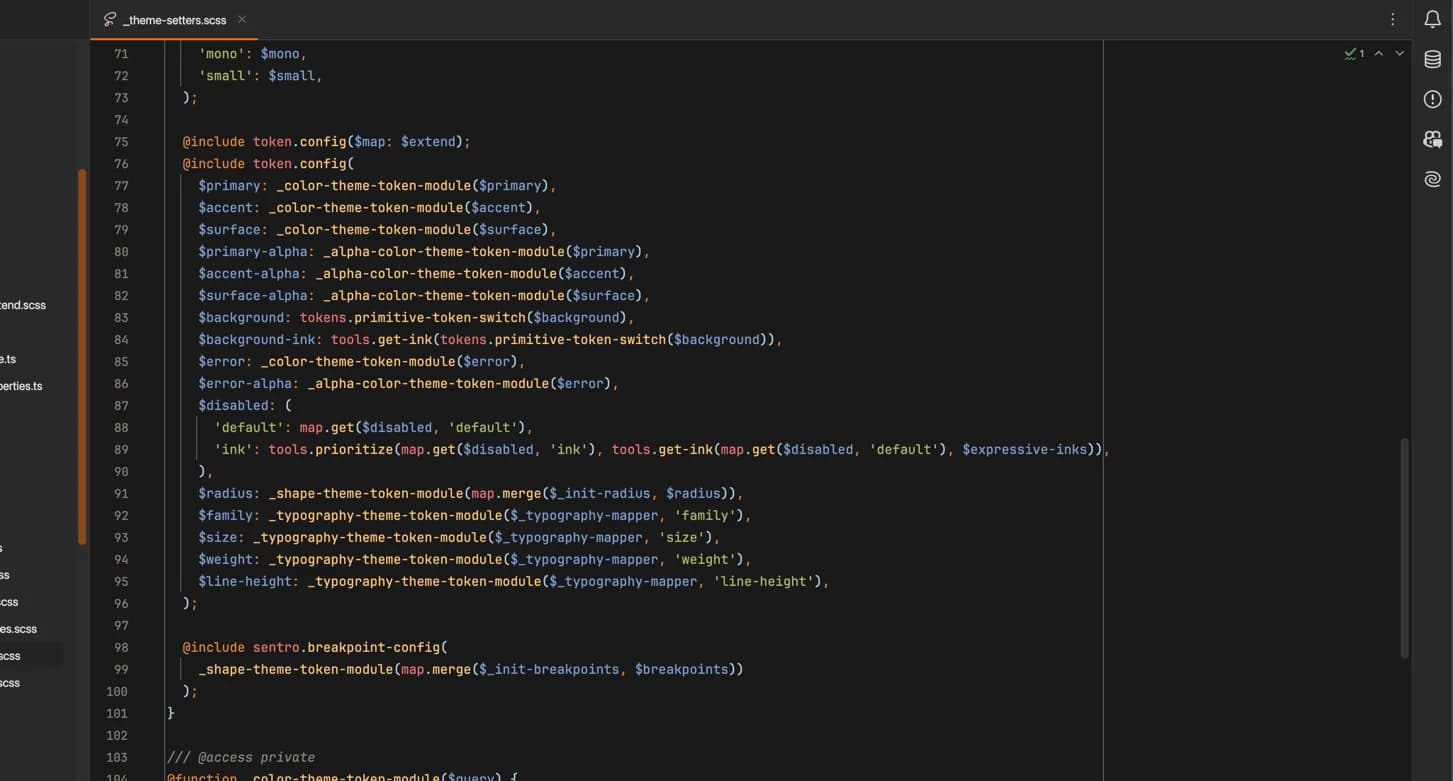The height and width of the screenshot is (781, 1453).
Task: Close the _theme-setters.scss tab
Action: click(x=241, y=19)
